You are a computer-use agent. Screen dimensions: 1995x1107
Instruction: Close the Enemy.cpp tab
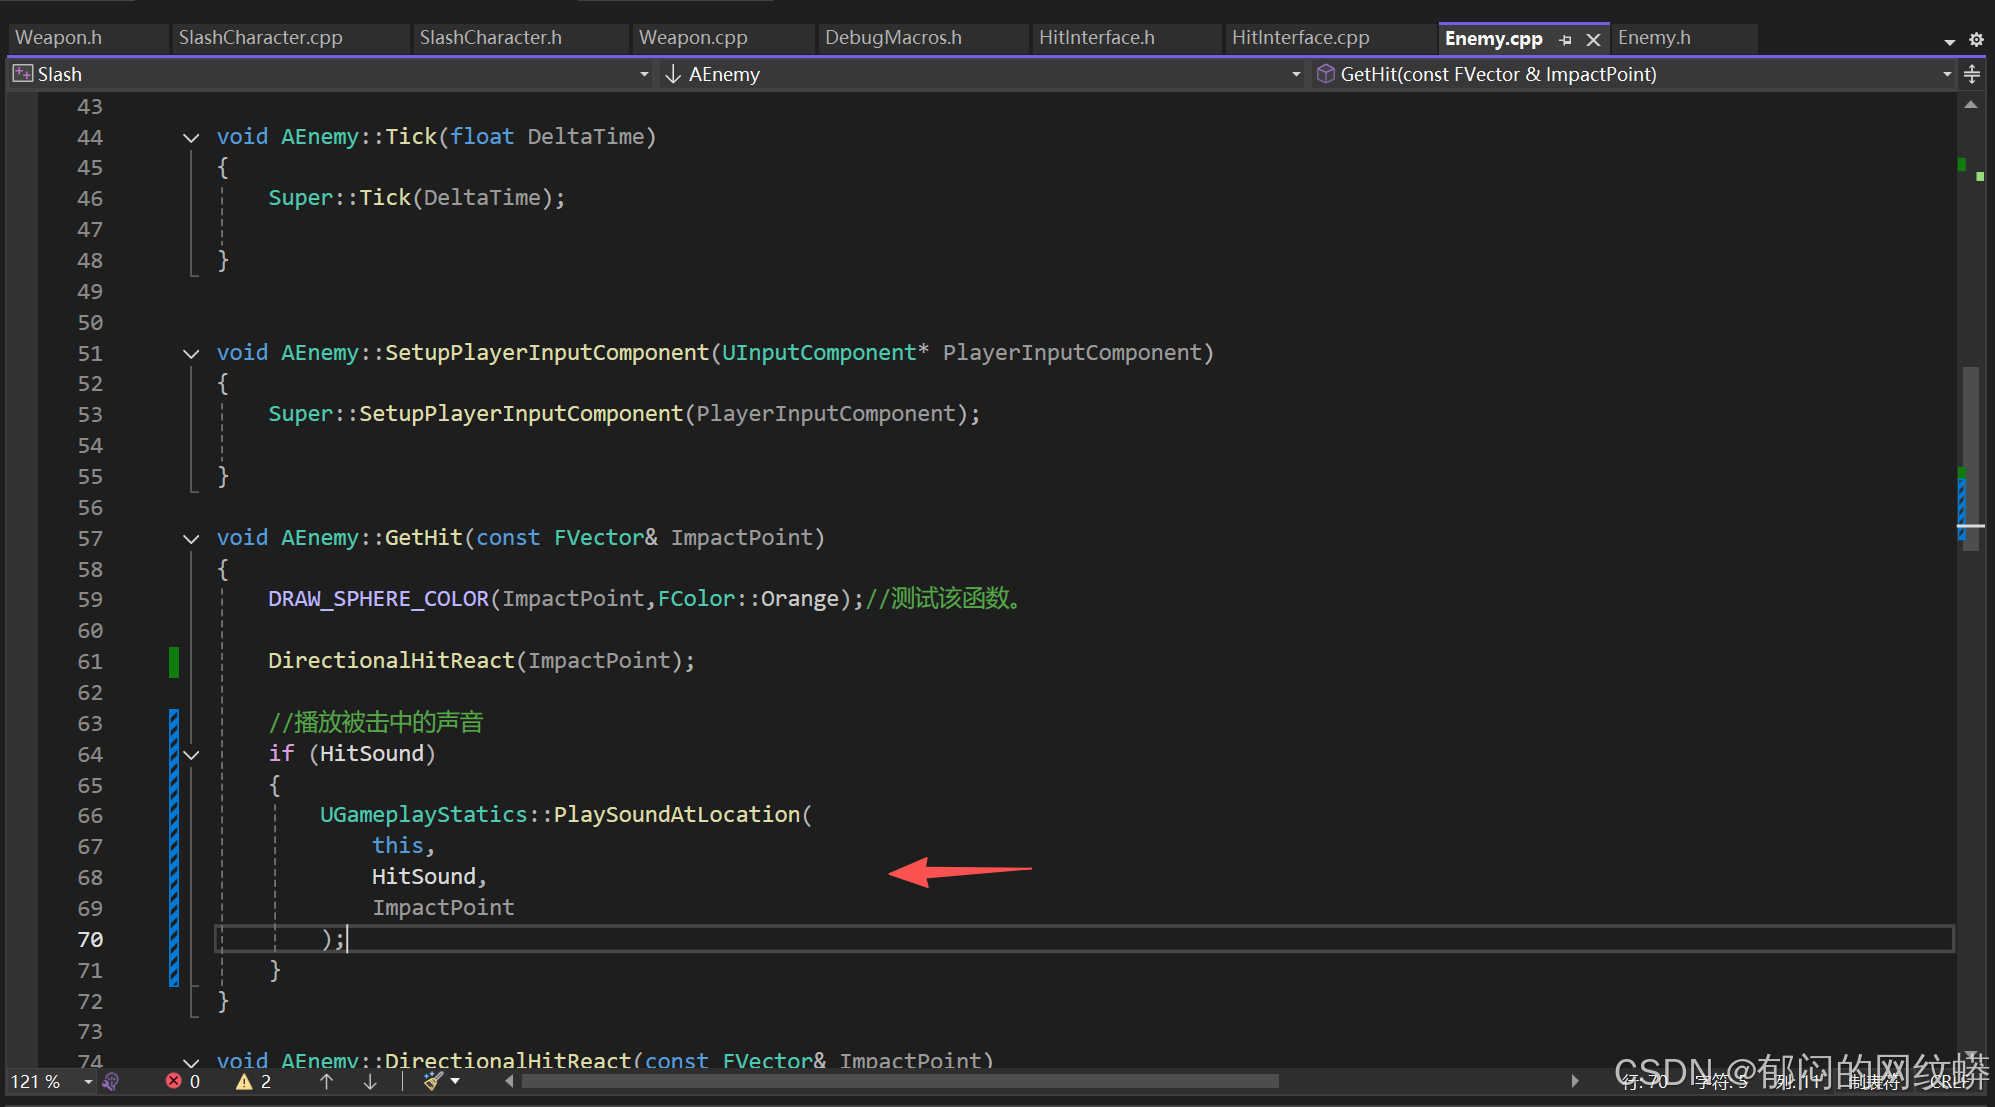click(1593, 40)
